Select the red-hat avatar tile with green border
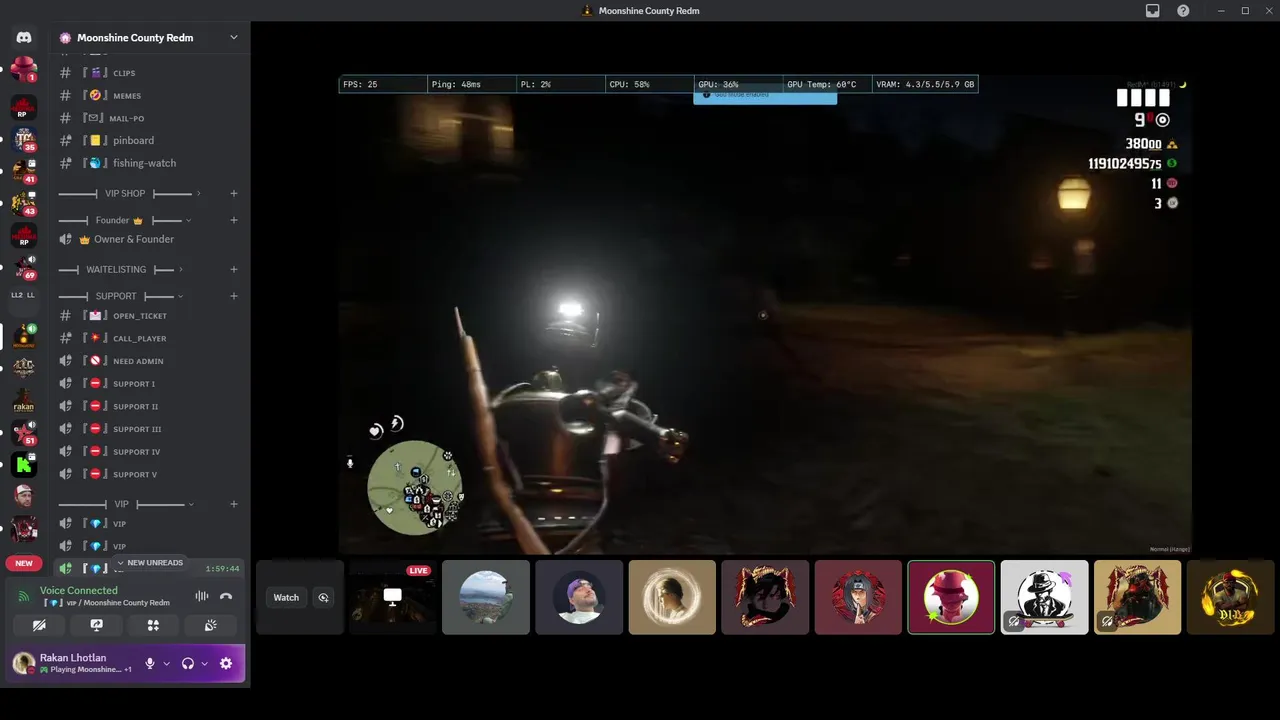 951,597
